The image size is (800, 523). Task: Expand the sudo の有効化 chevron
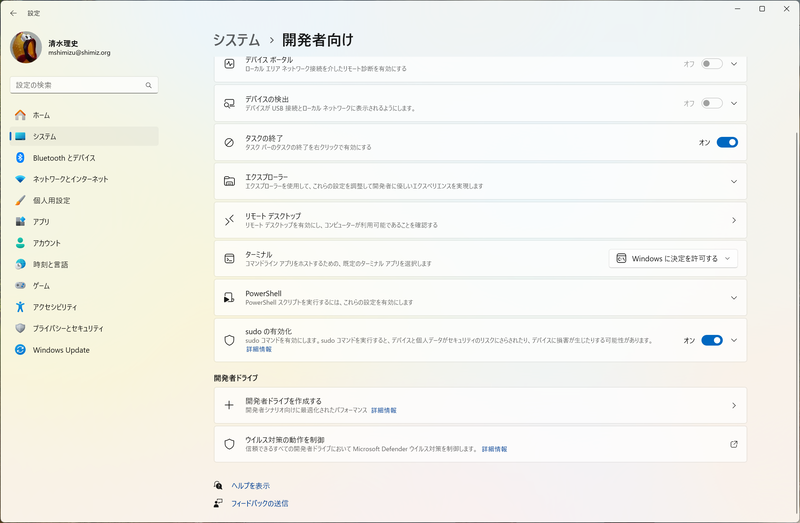pyautogui.click(x=734, y=340)
